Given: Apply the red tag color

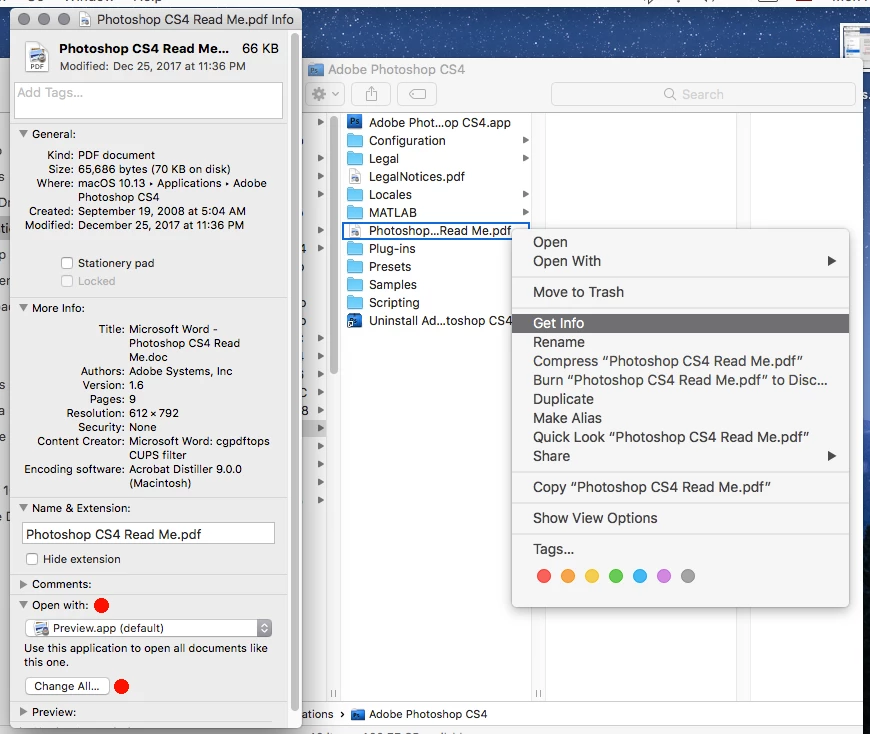Looking at the screenshot, I should coord(544,576).
